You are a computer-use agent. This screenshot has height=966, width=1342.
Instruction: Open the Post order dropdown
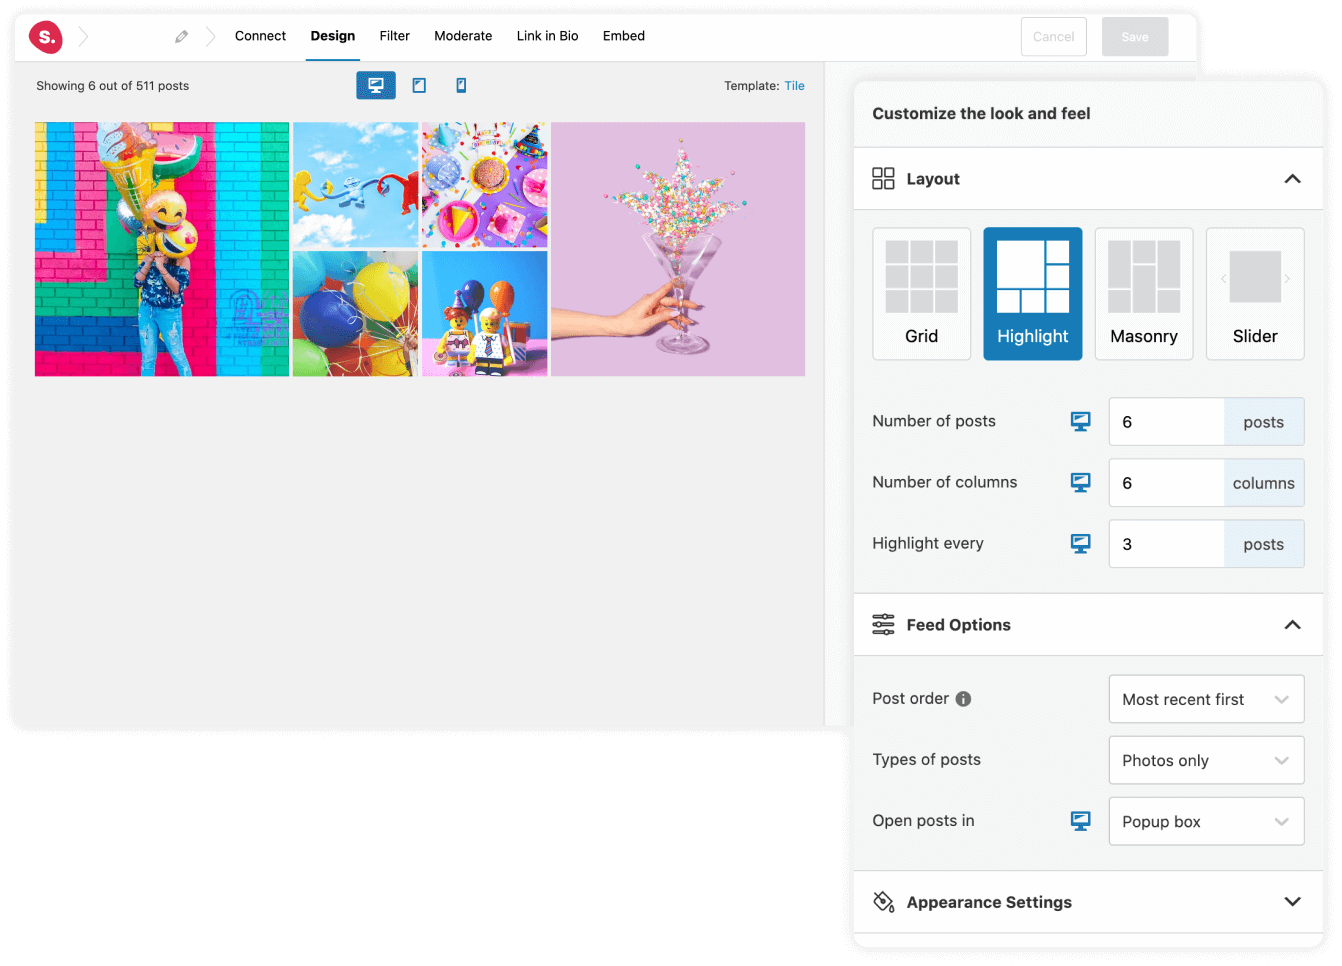(1206, 699)
